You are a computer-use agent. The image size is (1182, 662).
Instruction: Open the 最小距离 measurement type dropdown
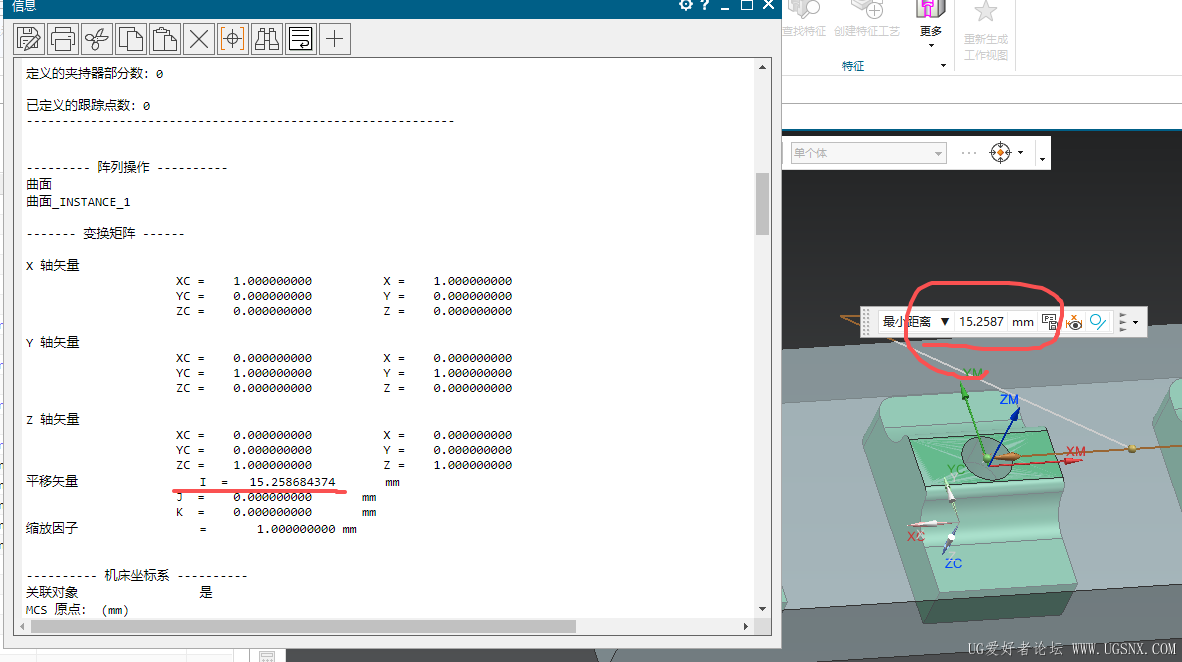(915, 322)
